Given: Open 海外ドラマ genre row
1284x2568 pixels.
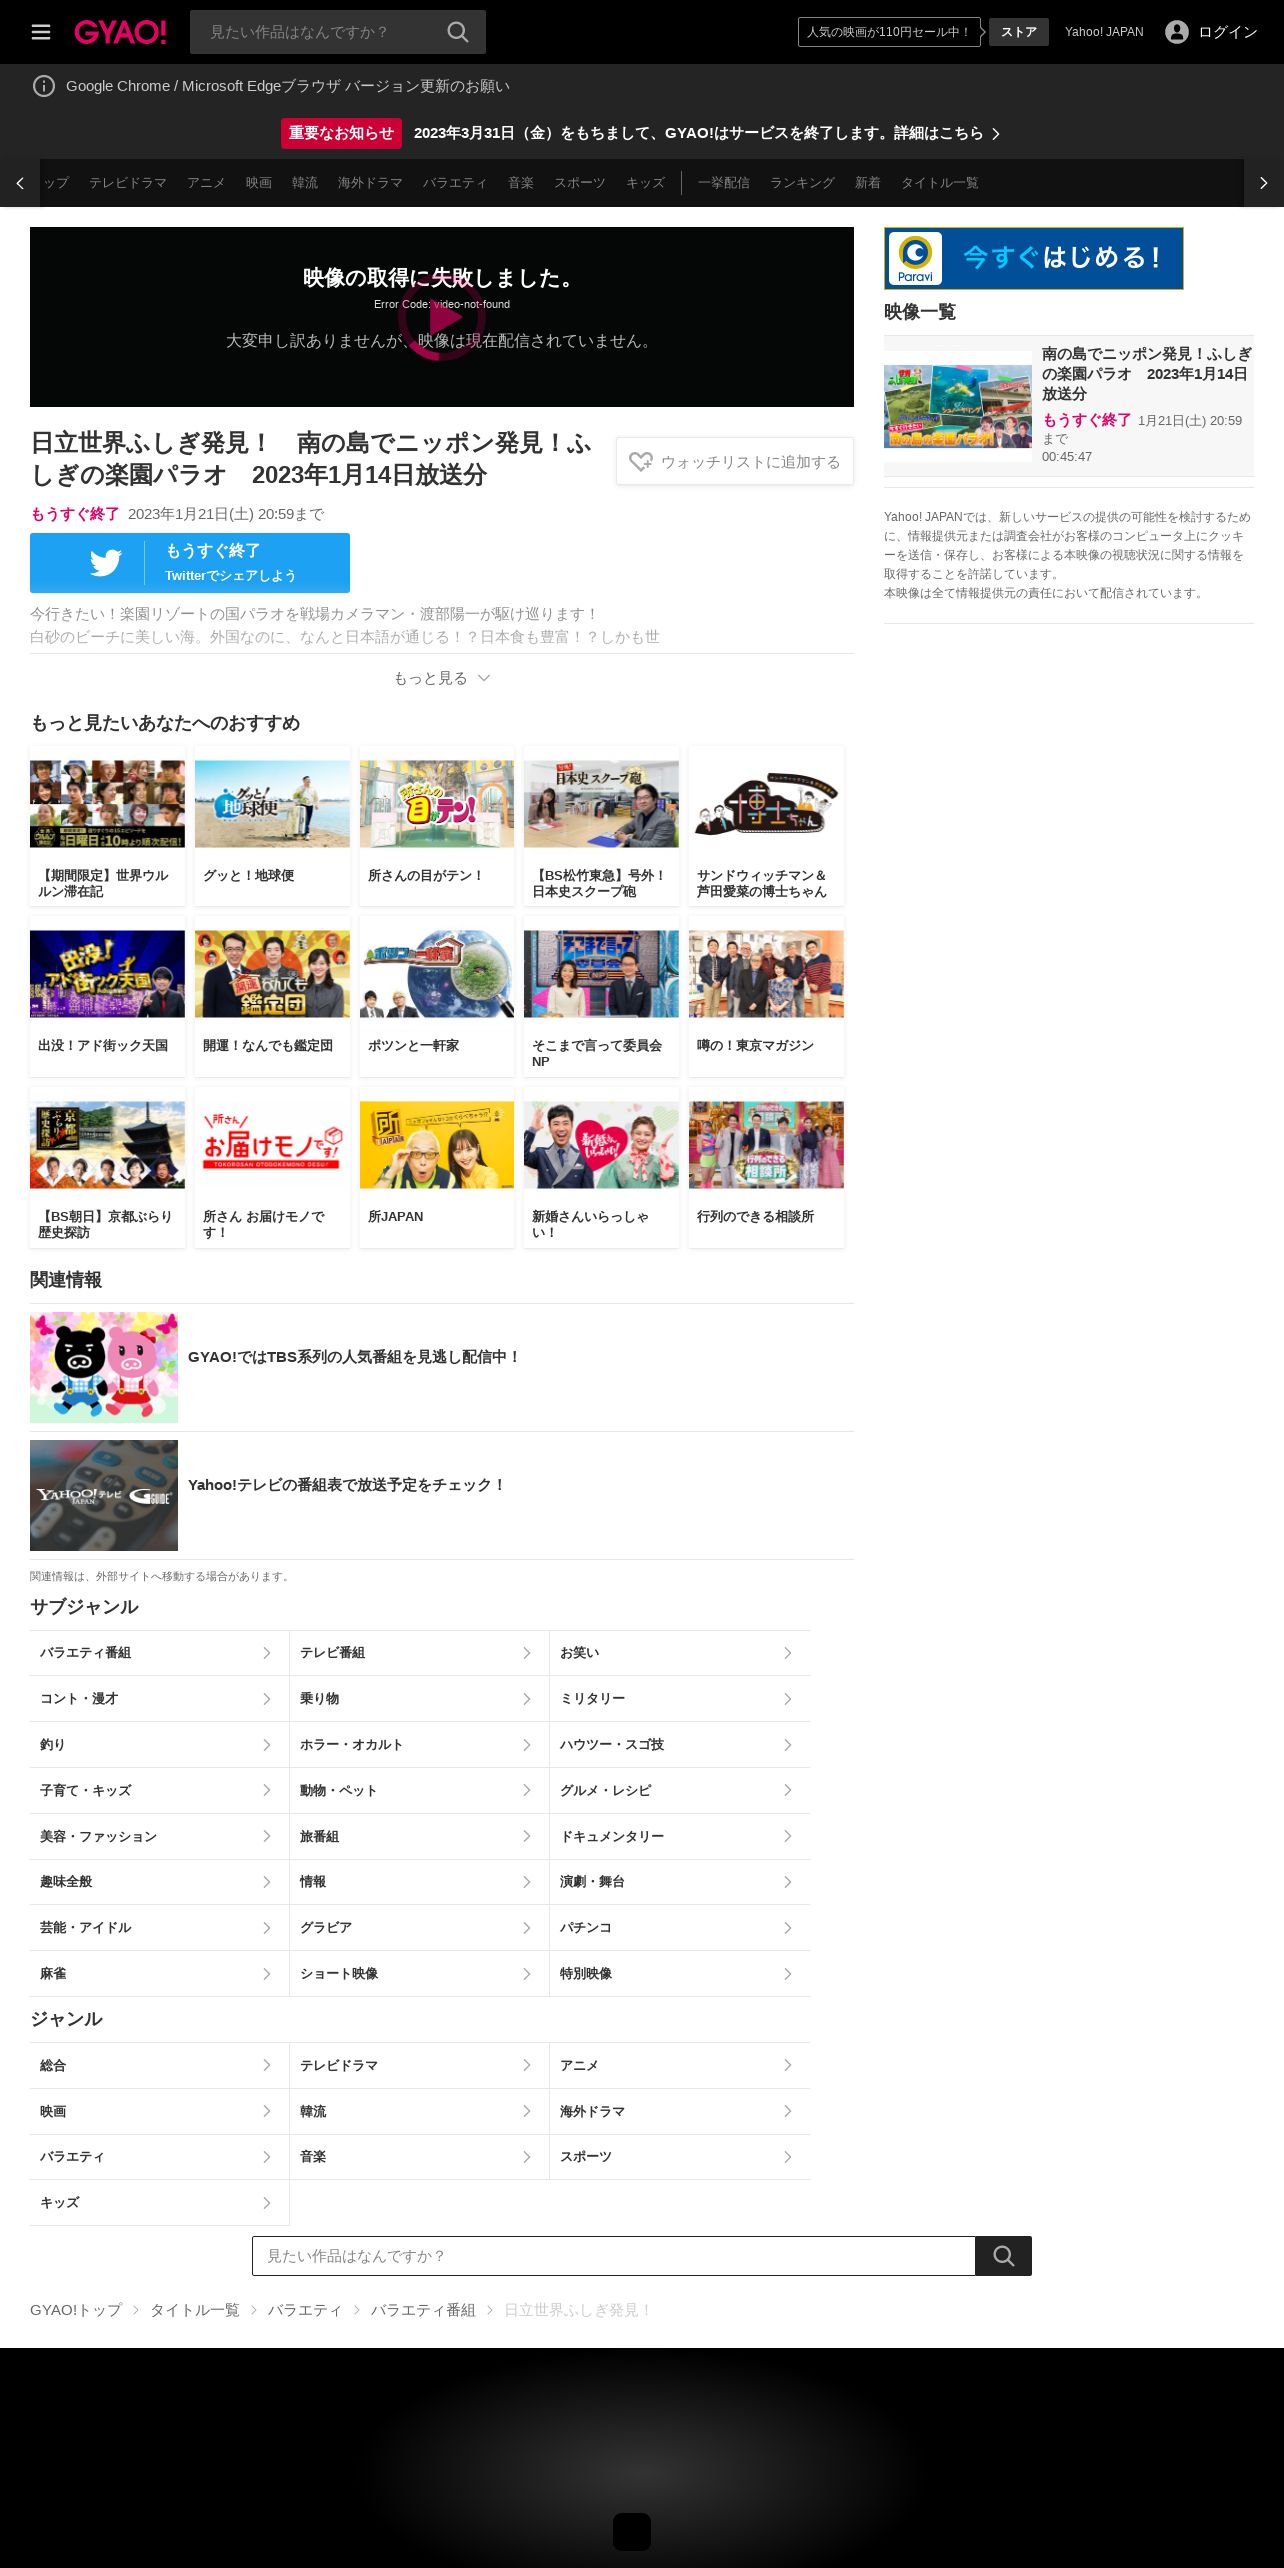Looking at the screenshot, I should point(680,2111).
